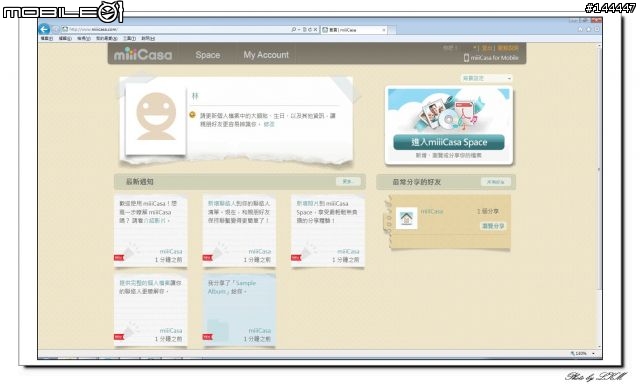Click the browser favorites star icon
640x388 pixels.
point(589,29)
